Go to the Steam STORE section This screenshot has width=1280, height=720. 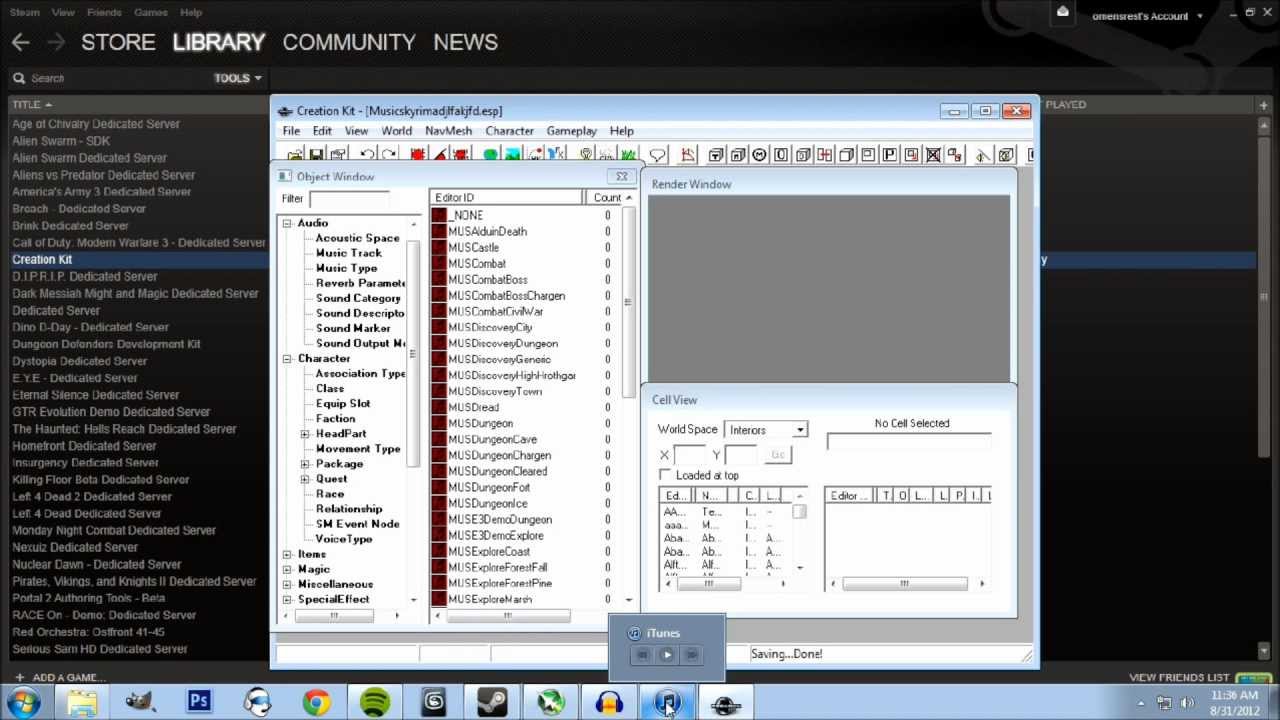coord(118,42)
